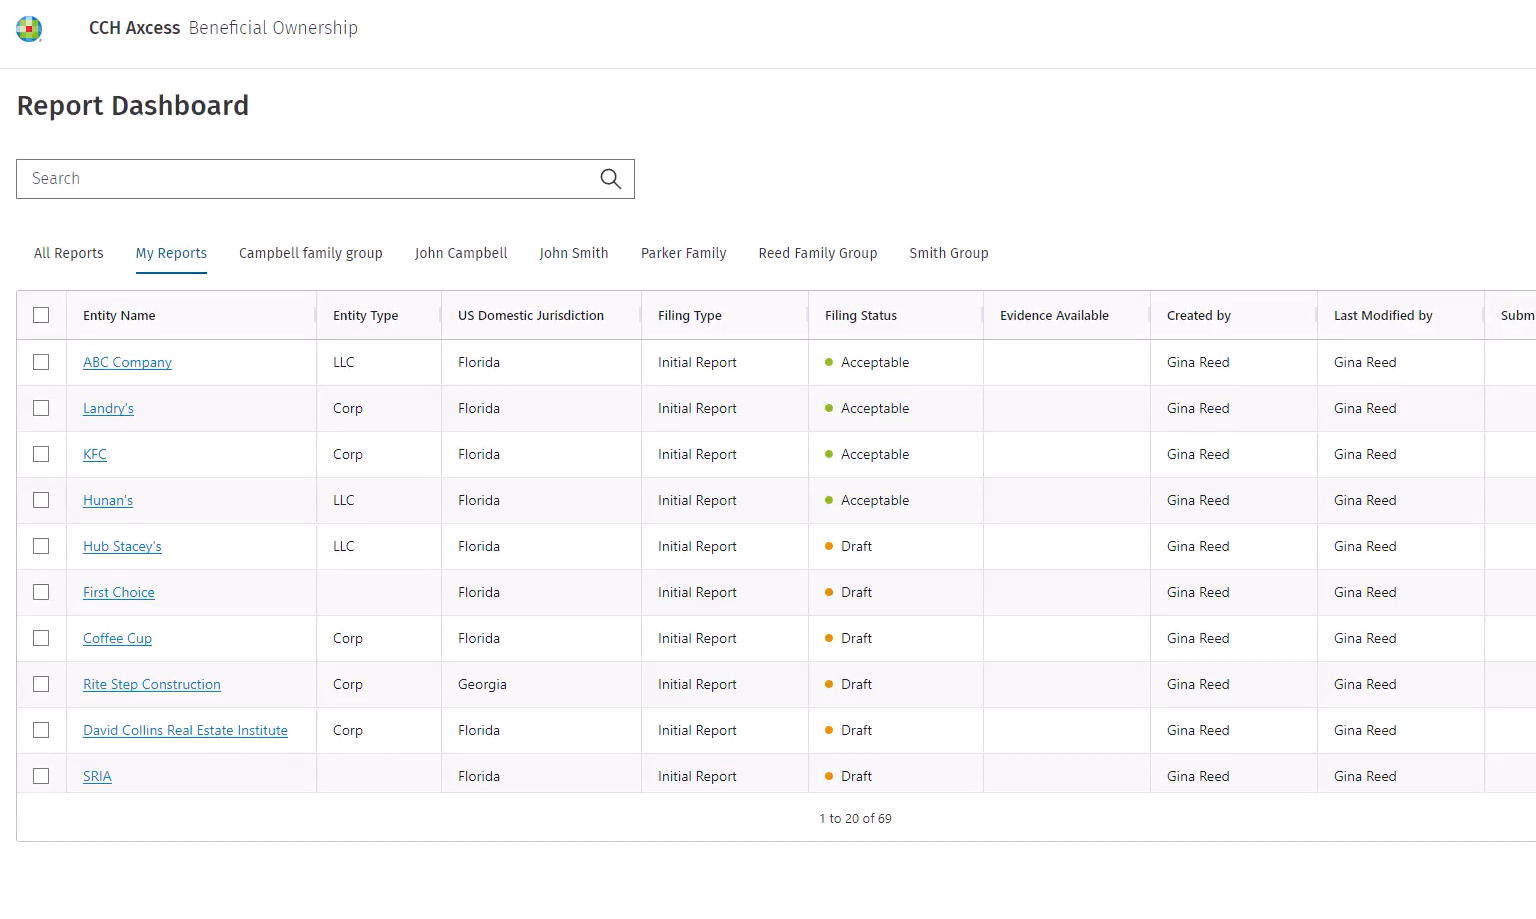Open the Rite Step Construction link
1536x919 pixels.
tap(152, 684)
